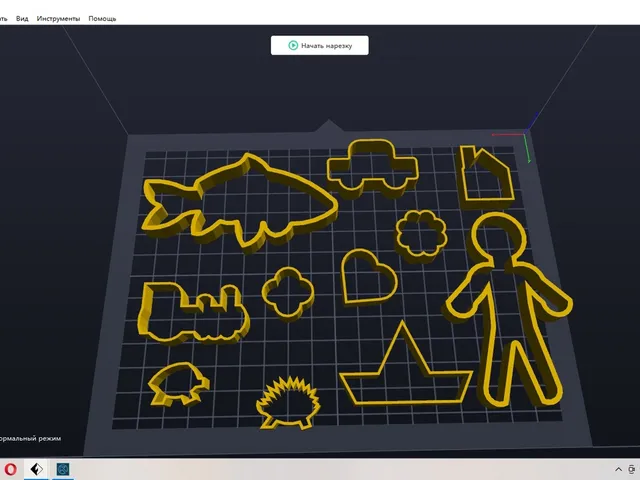
Task: Open the Помощь menu
Action: click(x=102, y=18)
